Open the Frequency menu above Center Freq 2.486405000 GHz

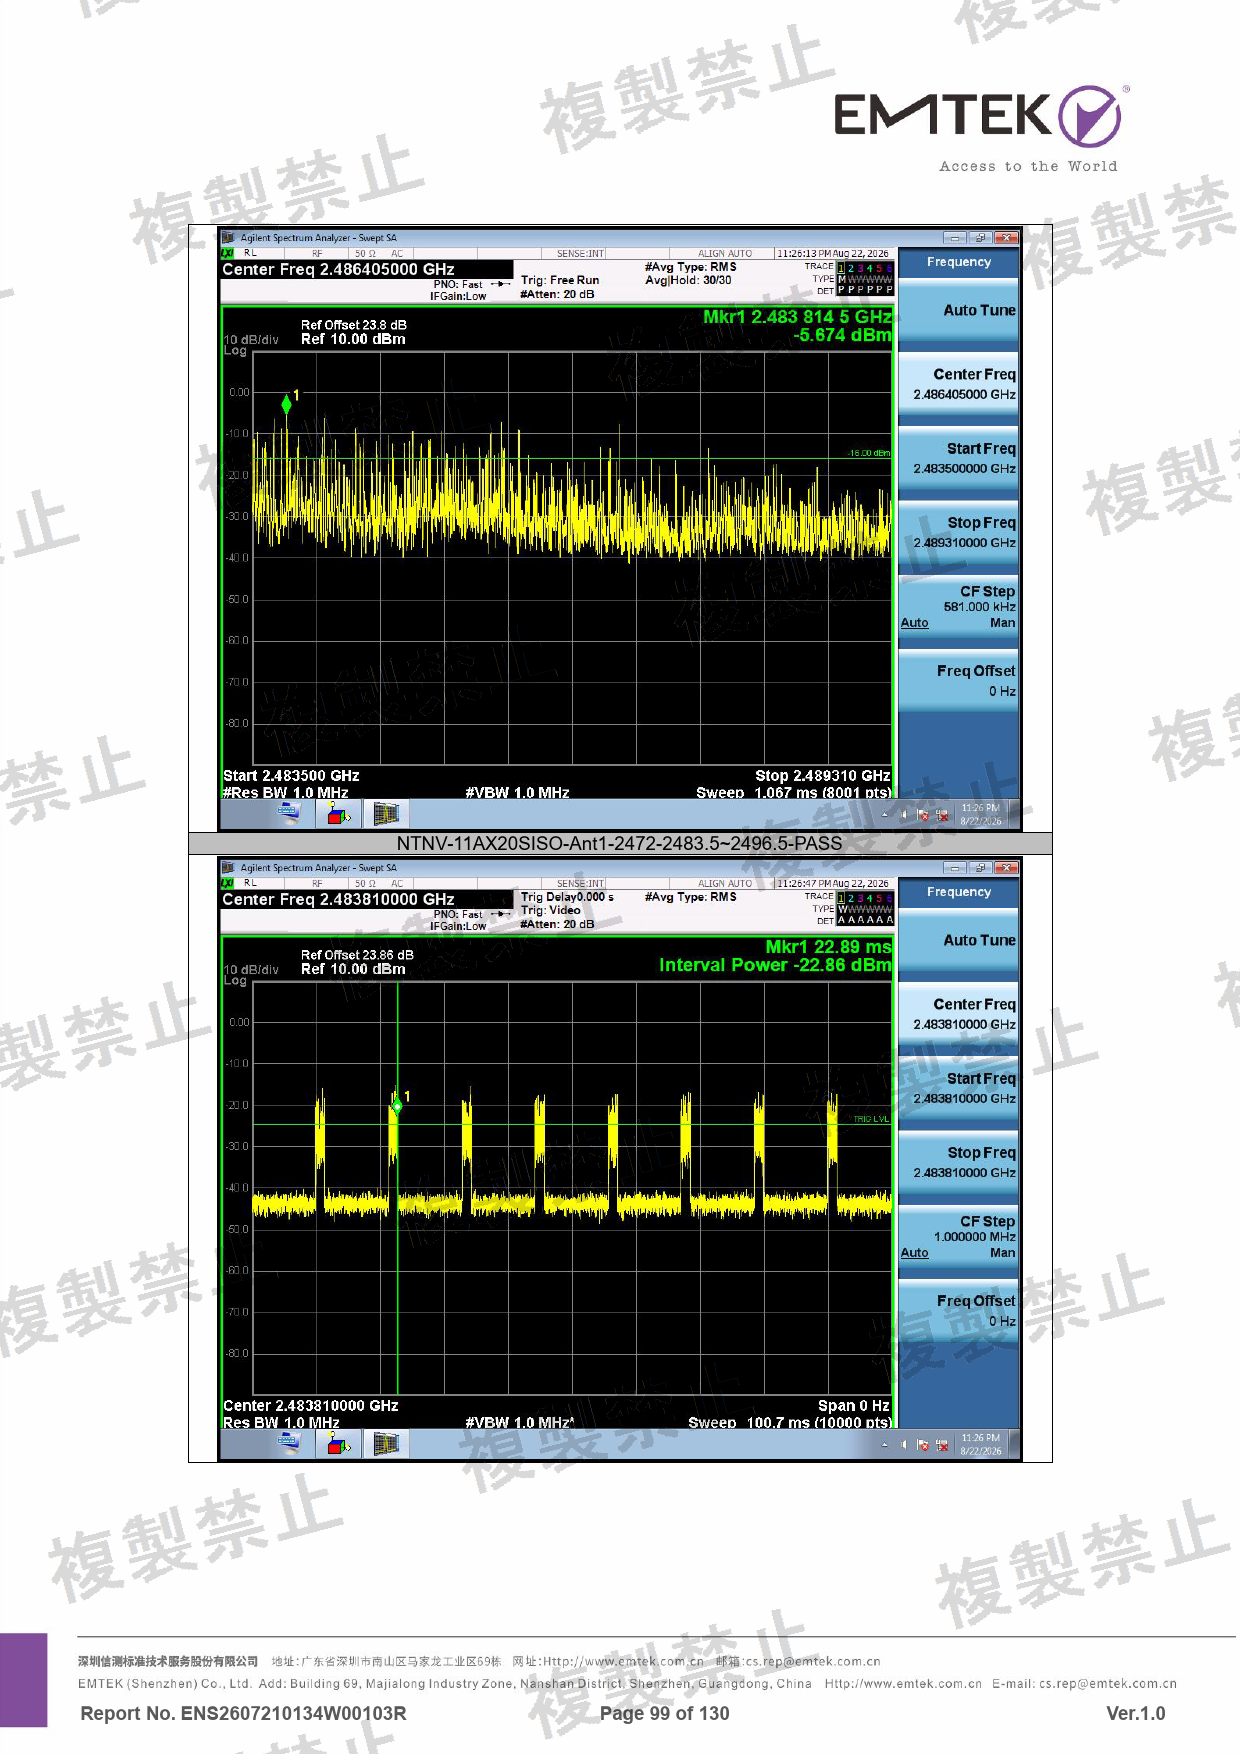(x=958, y=262)
